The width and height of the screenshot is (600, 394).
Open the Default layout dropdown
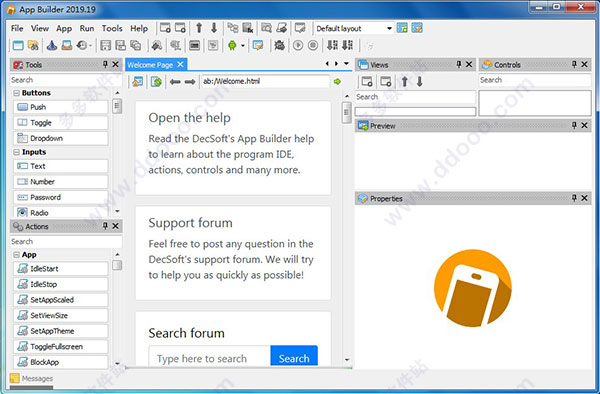tap(389, 28)
